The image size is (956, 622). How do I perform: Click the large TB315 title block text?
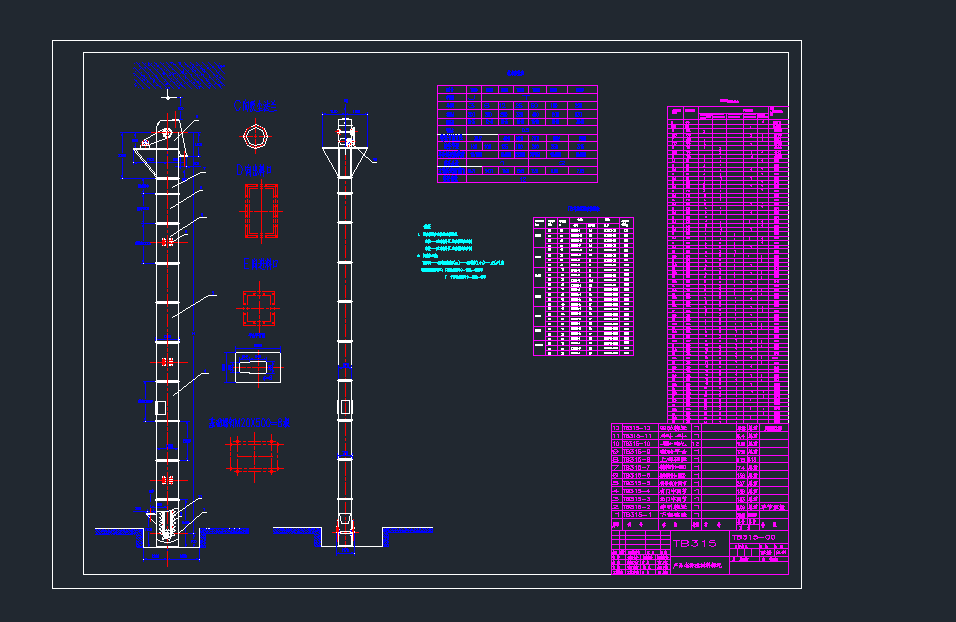(x=695, y=544)
